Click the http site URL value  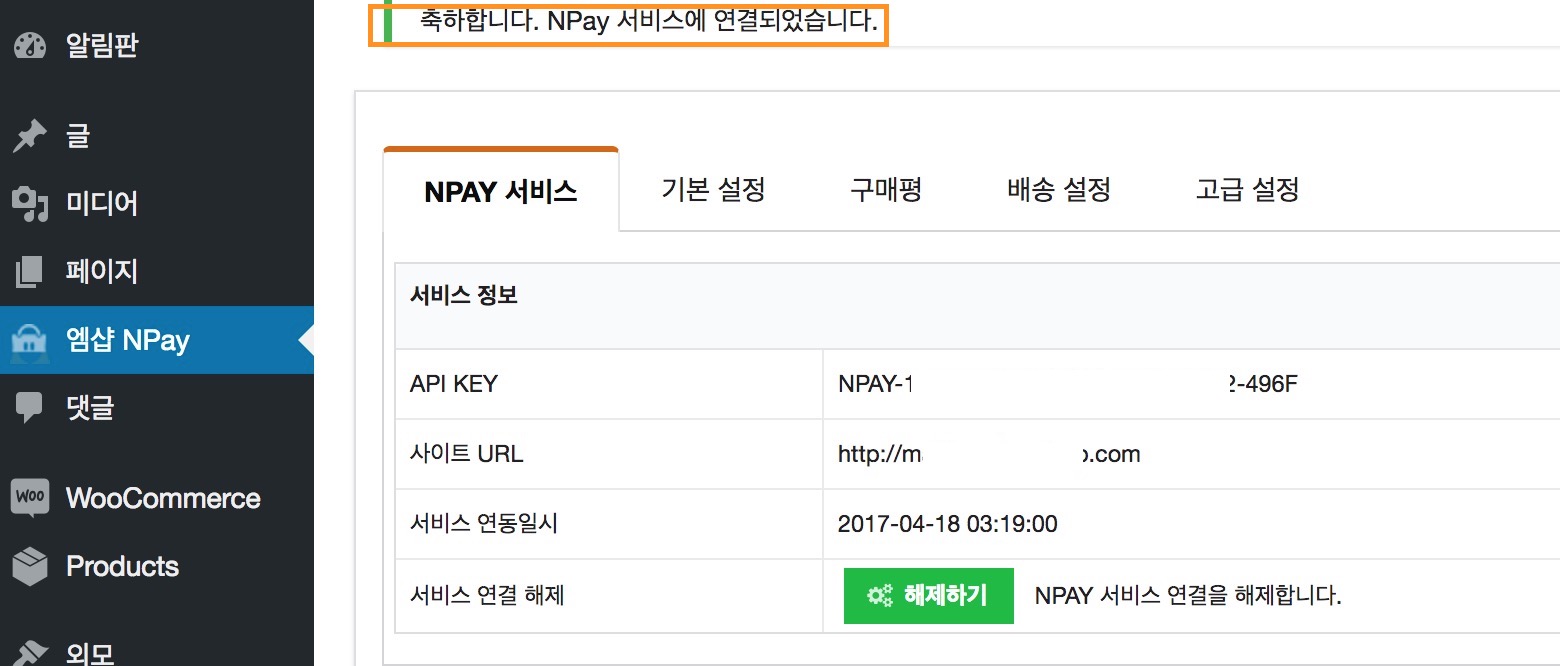click(989, 454)
